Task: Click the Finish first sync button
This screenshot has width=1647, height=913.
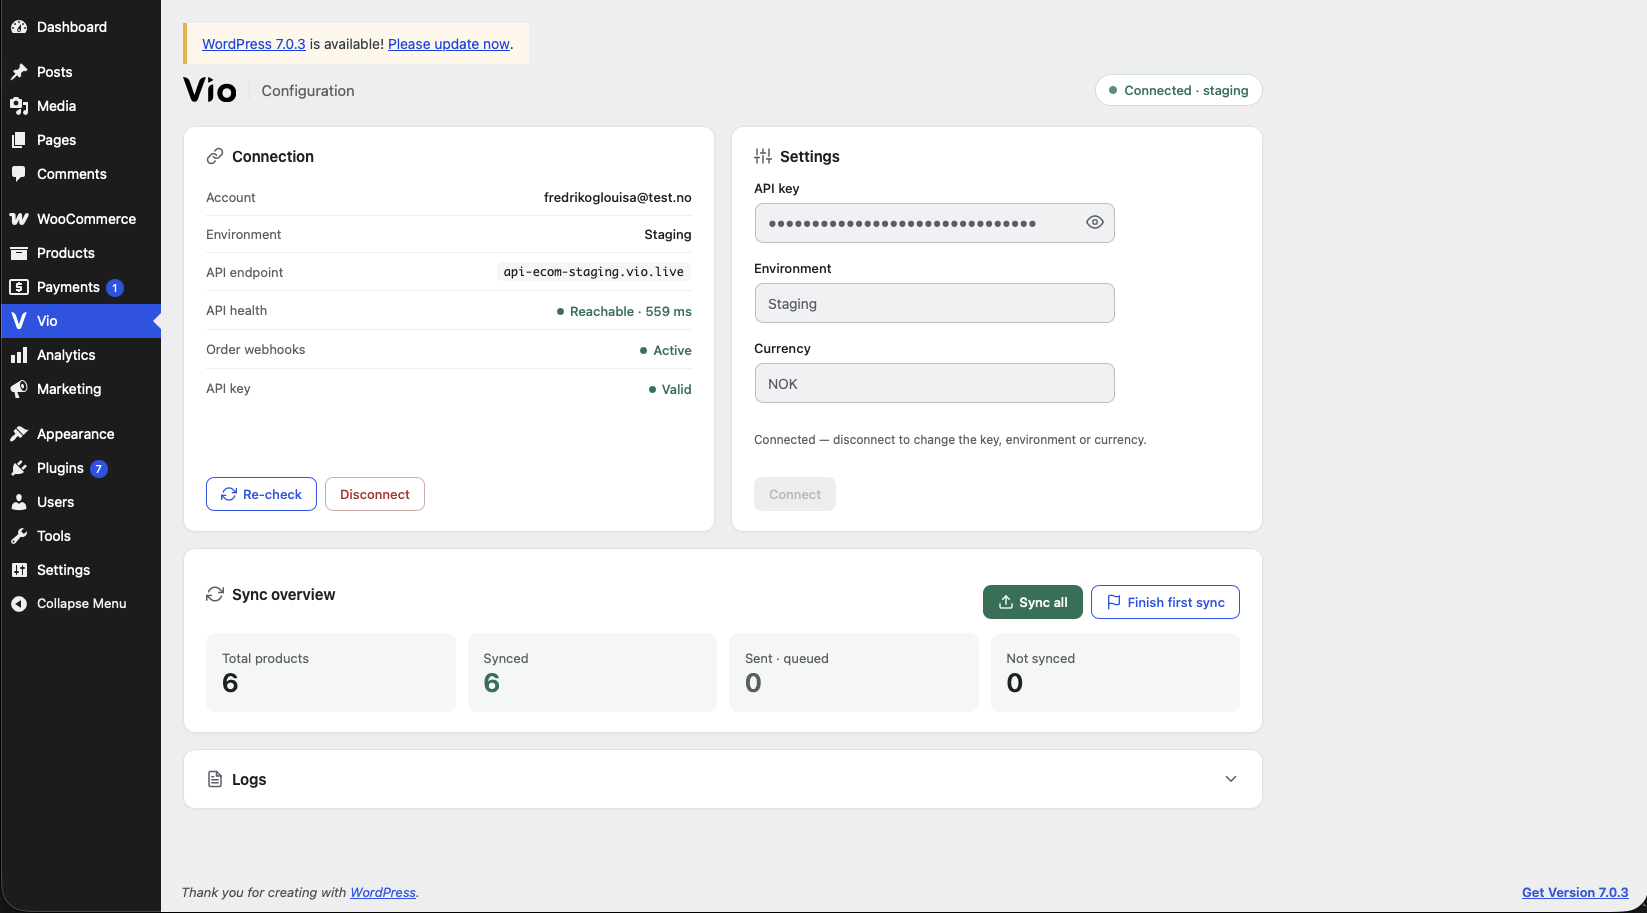Action: coord(1165,602)
